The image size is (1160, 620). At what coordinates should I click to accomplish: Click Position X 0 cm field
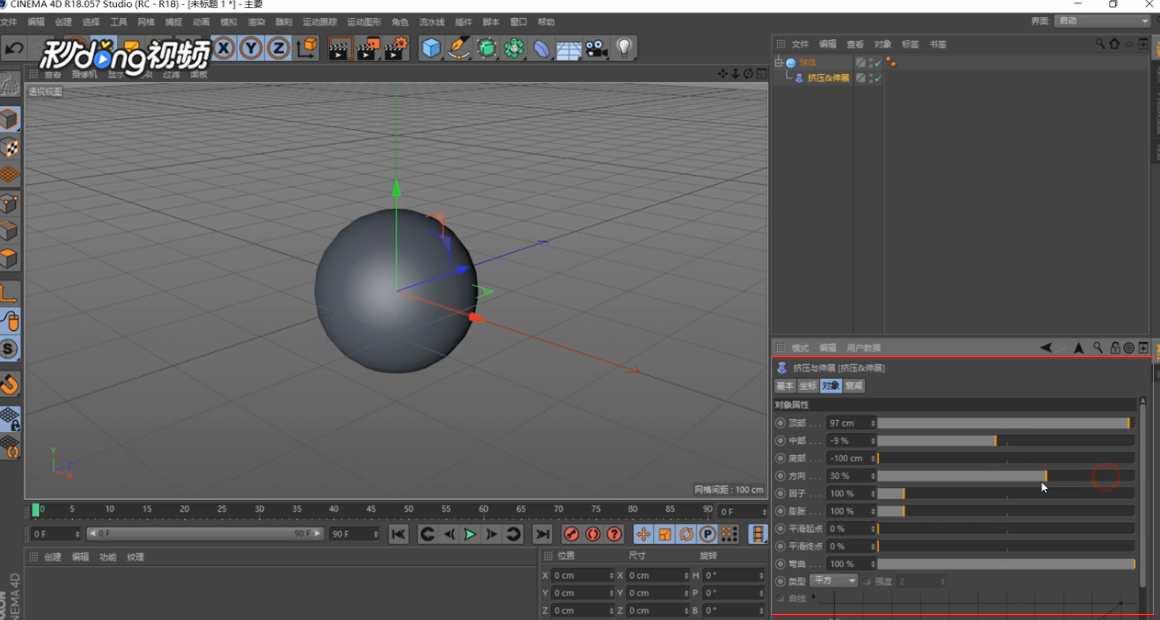click(x=583, y=575)
